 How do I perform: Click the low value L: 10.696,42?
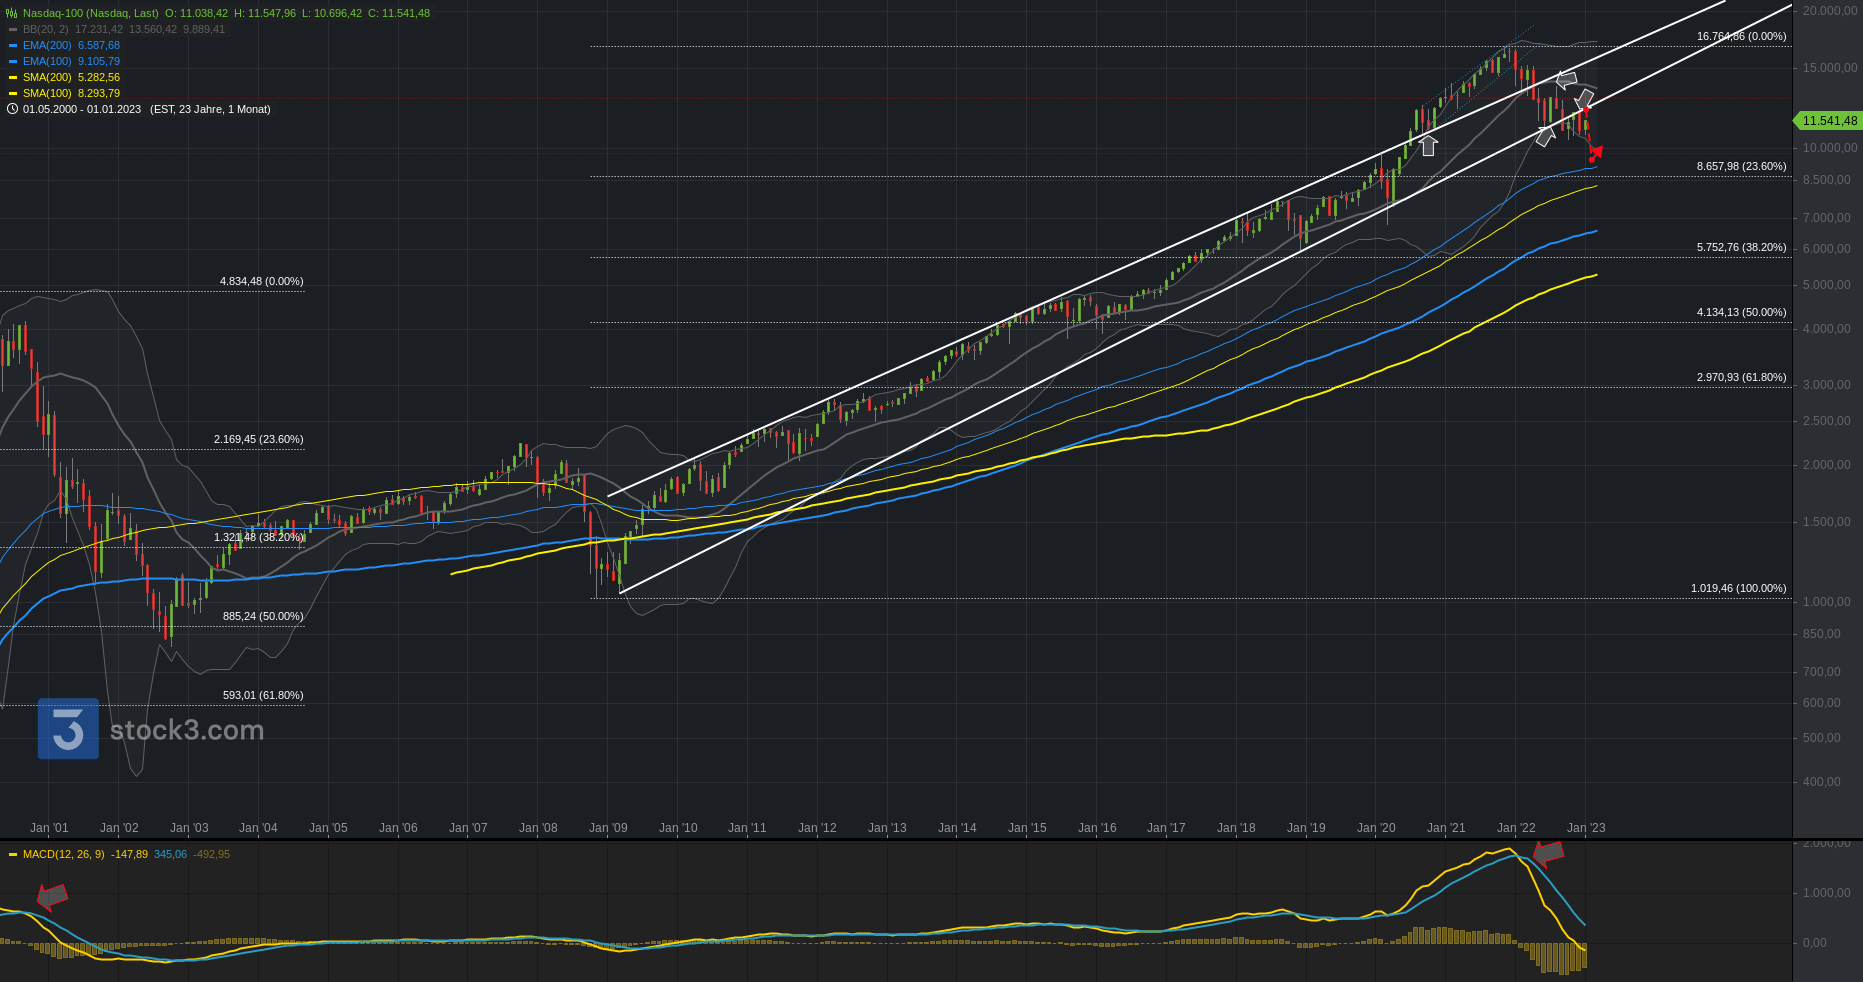click(332, 13)
